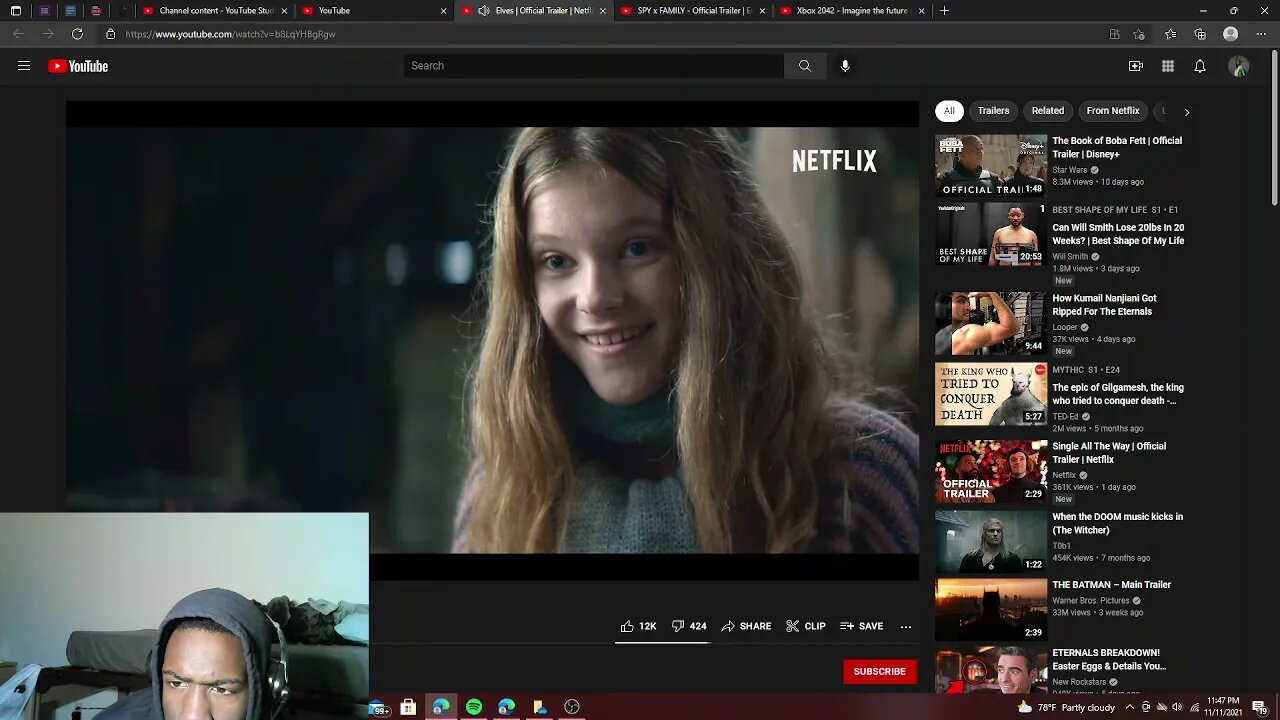The width and height of the screenshot is (1280, 720).
Task: Open the Create video camera icon
Action: coord(1135,66)
